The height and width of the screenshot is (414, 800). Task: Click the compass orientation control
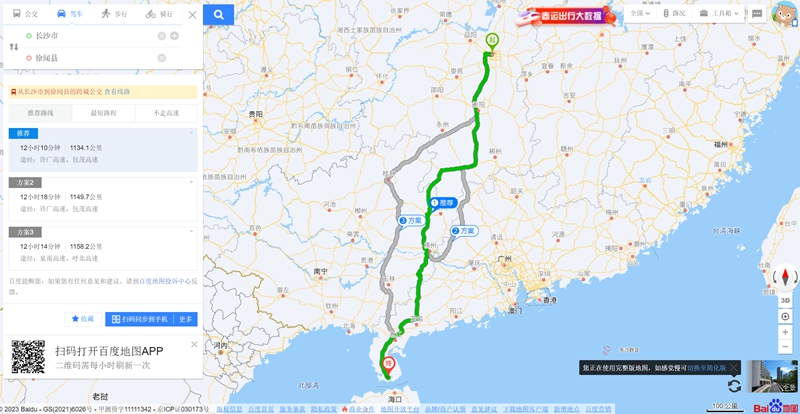pos(785,277)
